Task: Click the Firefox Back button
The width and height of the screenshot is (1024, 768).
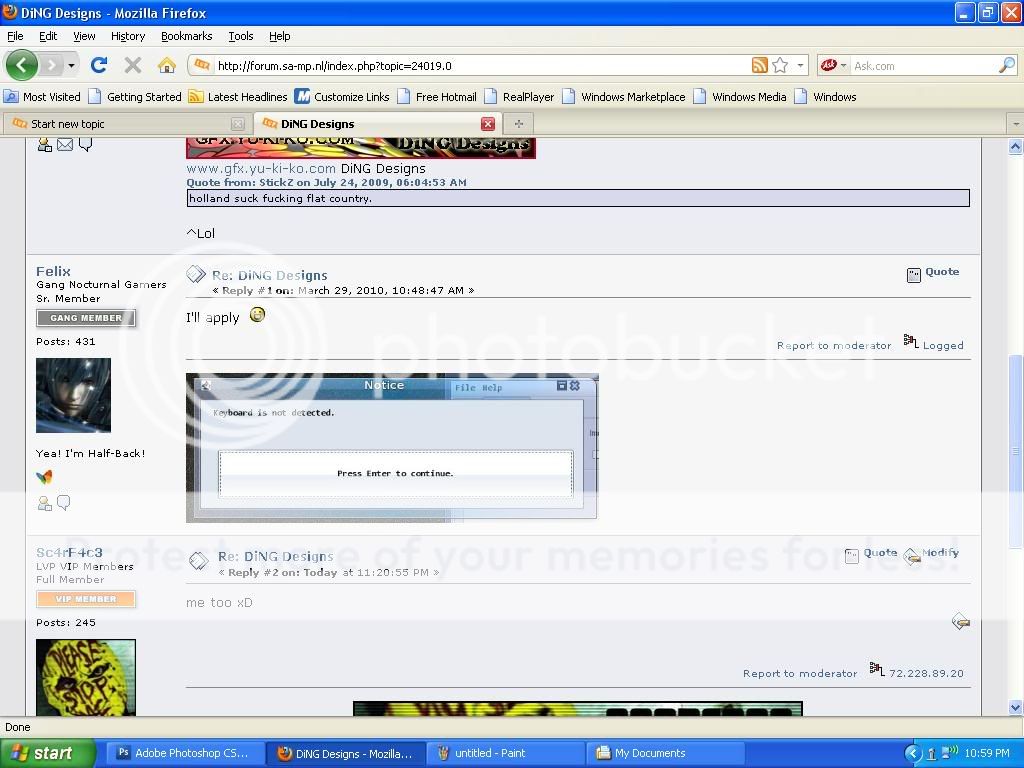Action: pos(22,66)
